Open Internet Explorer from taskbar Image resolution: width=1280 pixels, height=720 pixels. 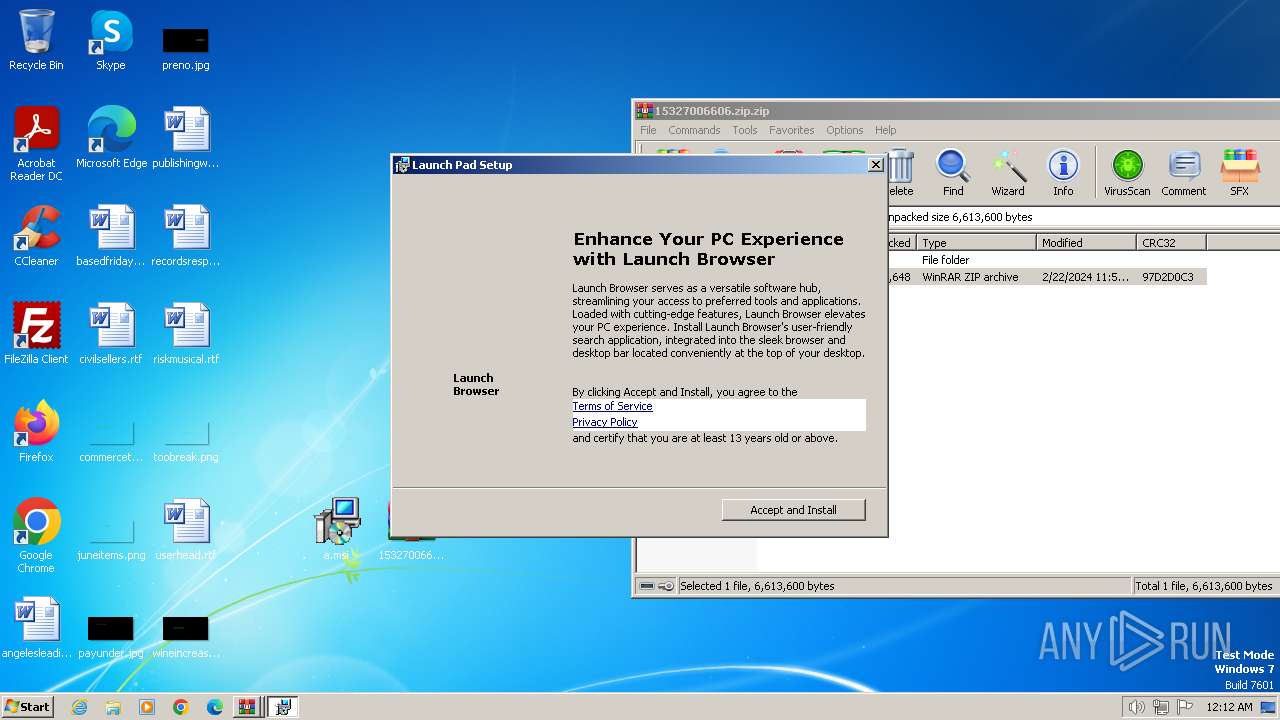79,707
